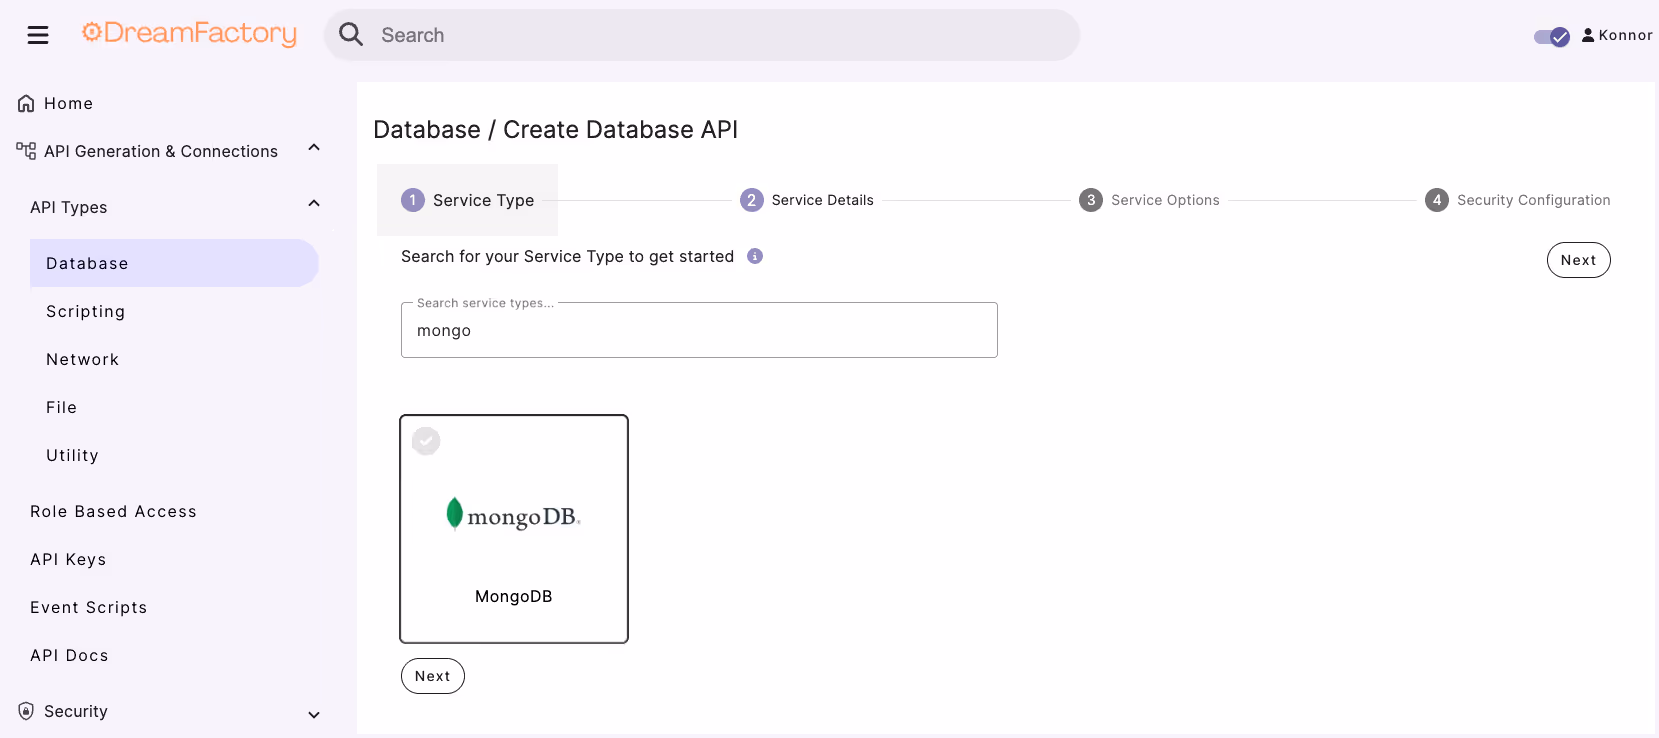Click the magnifier search icon
1659x738 pixels.
tap(351, 35)
